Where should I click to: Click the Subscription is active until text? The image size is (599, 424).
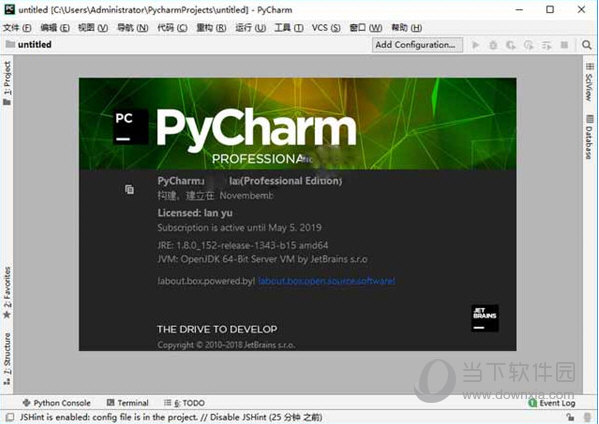(x=240, y=228)
